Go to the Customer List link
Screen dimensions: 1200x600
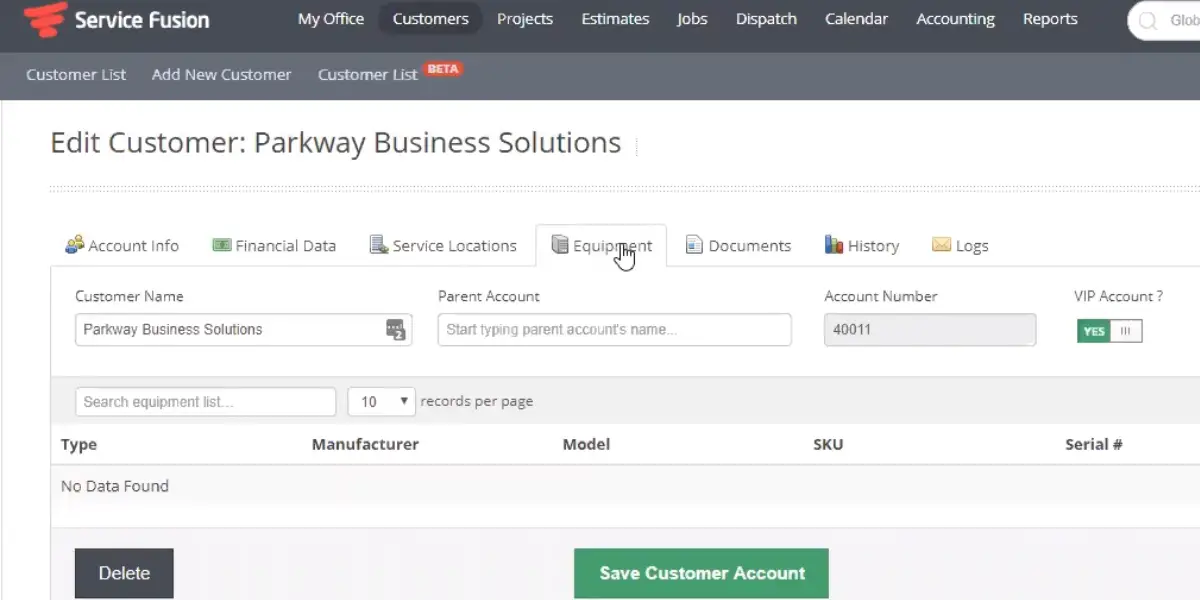76,74
